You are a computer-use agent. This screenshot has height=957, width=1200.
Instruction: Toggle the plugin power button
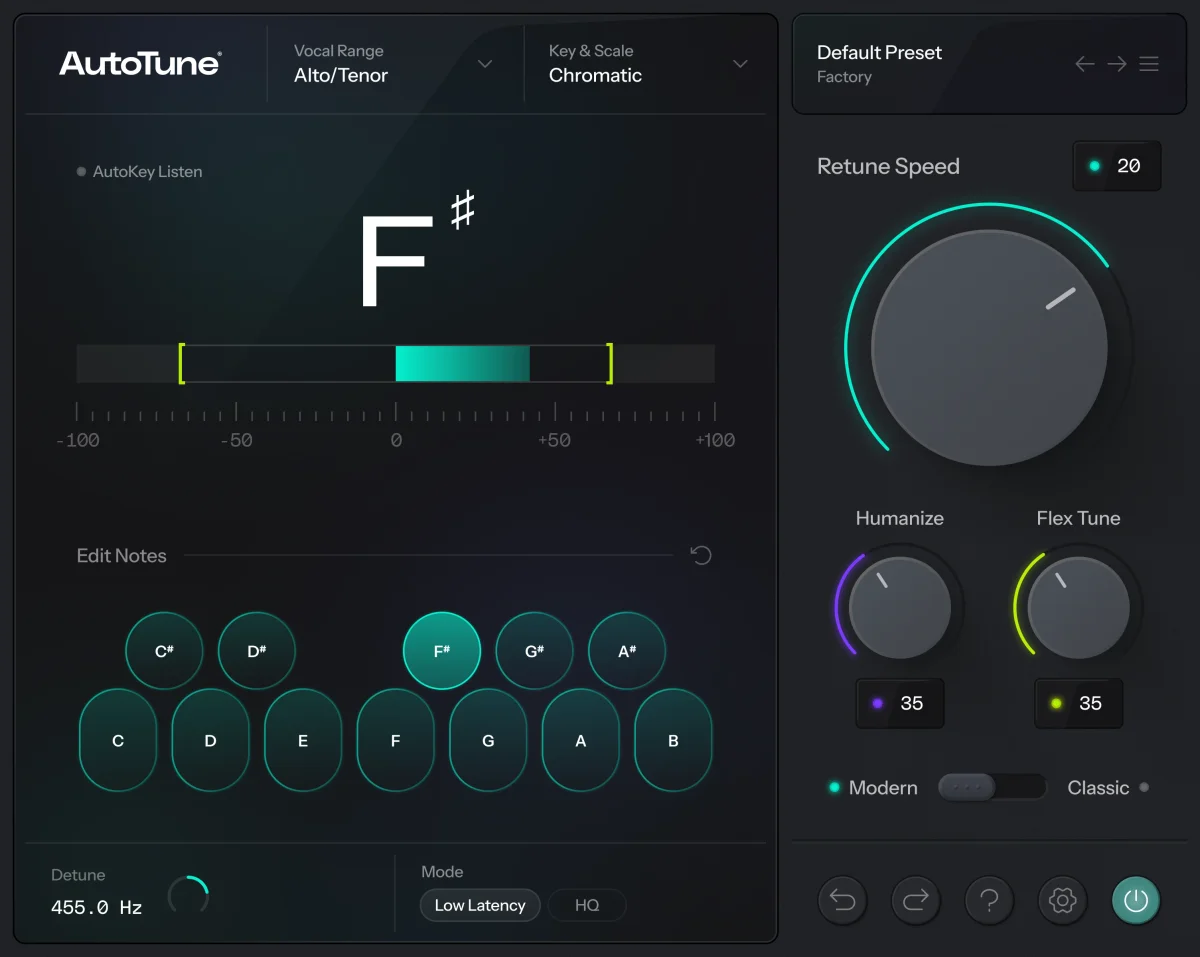point(1136,900)
